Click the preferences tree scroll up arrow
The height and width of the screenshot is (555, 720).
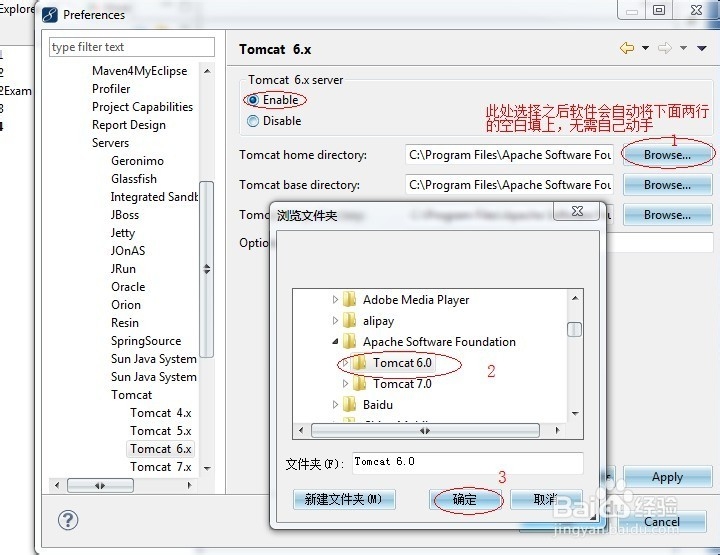(x=207, y=71)
